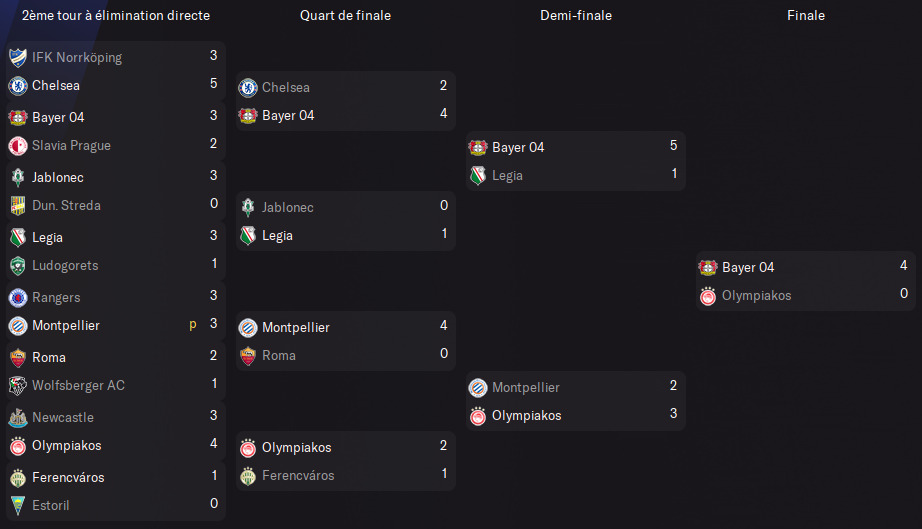922x529 pixels.
Task: Click the Dun. Streda club badge
Action: [x=18, y=206]
